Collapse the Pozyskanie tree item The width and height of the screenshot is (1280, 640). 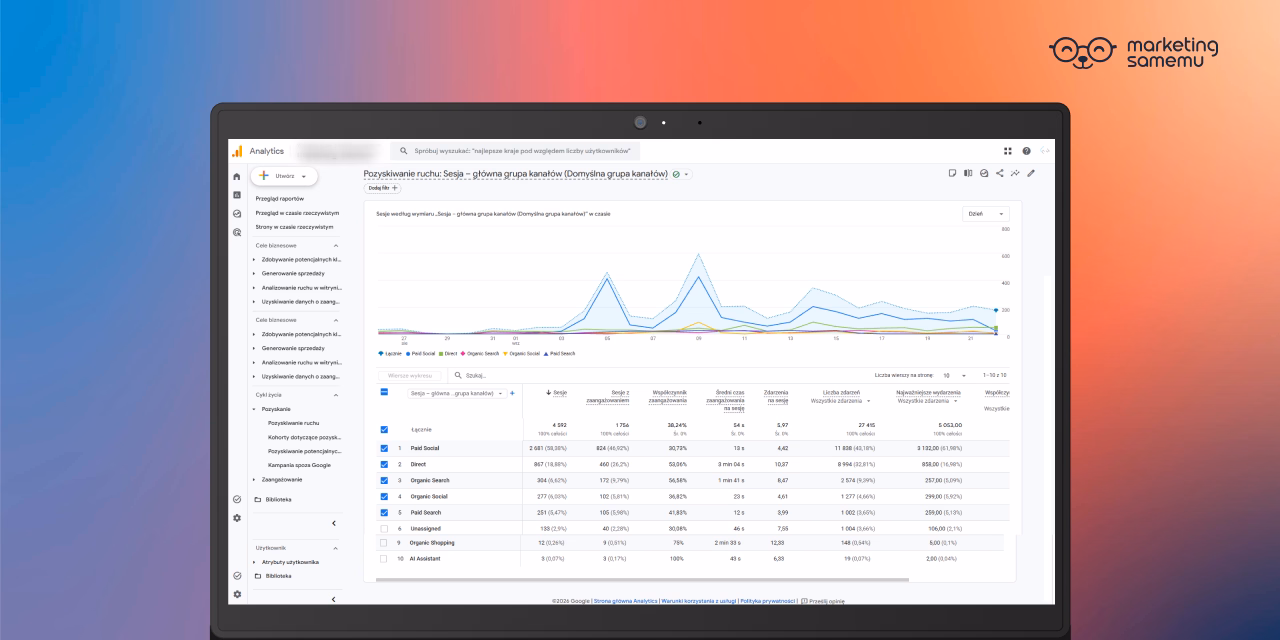254,409
